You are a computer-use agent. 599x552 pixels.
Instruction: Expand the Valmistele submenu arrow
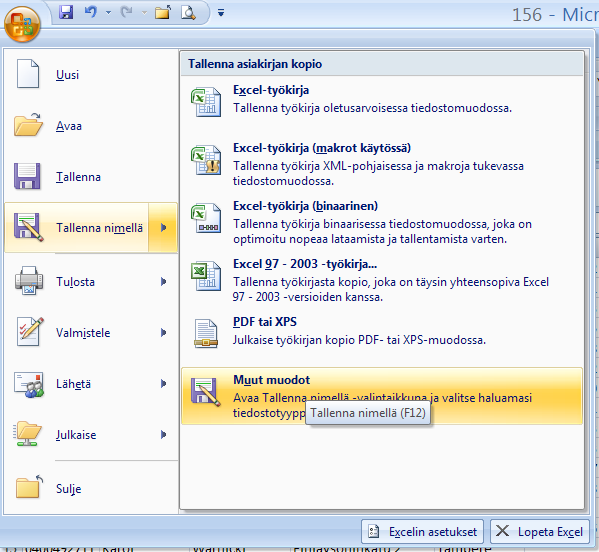[x=164, y=332]
